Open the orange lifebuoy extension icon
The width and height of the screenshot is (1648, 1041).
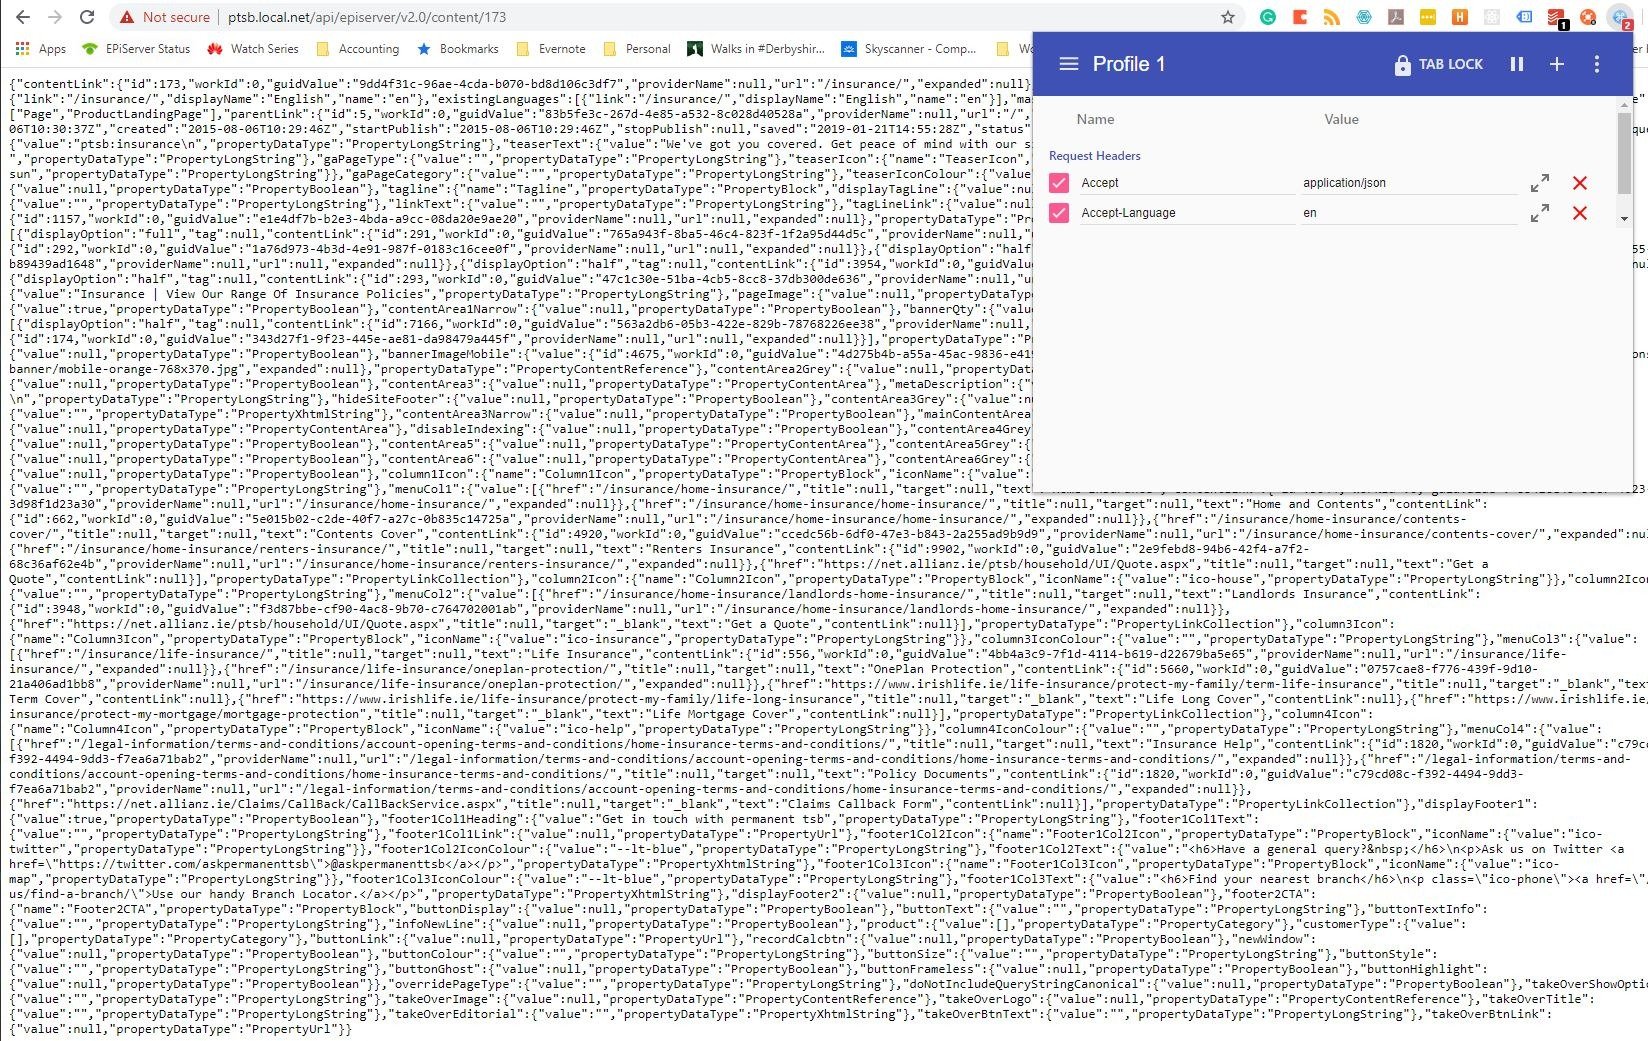click(x=1588, y=17)
